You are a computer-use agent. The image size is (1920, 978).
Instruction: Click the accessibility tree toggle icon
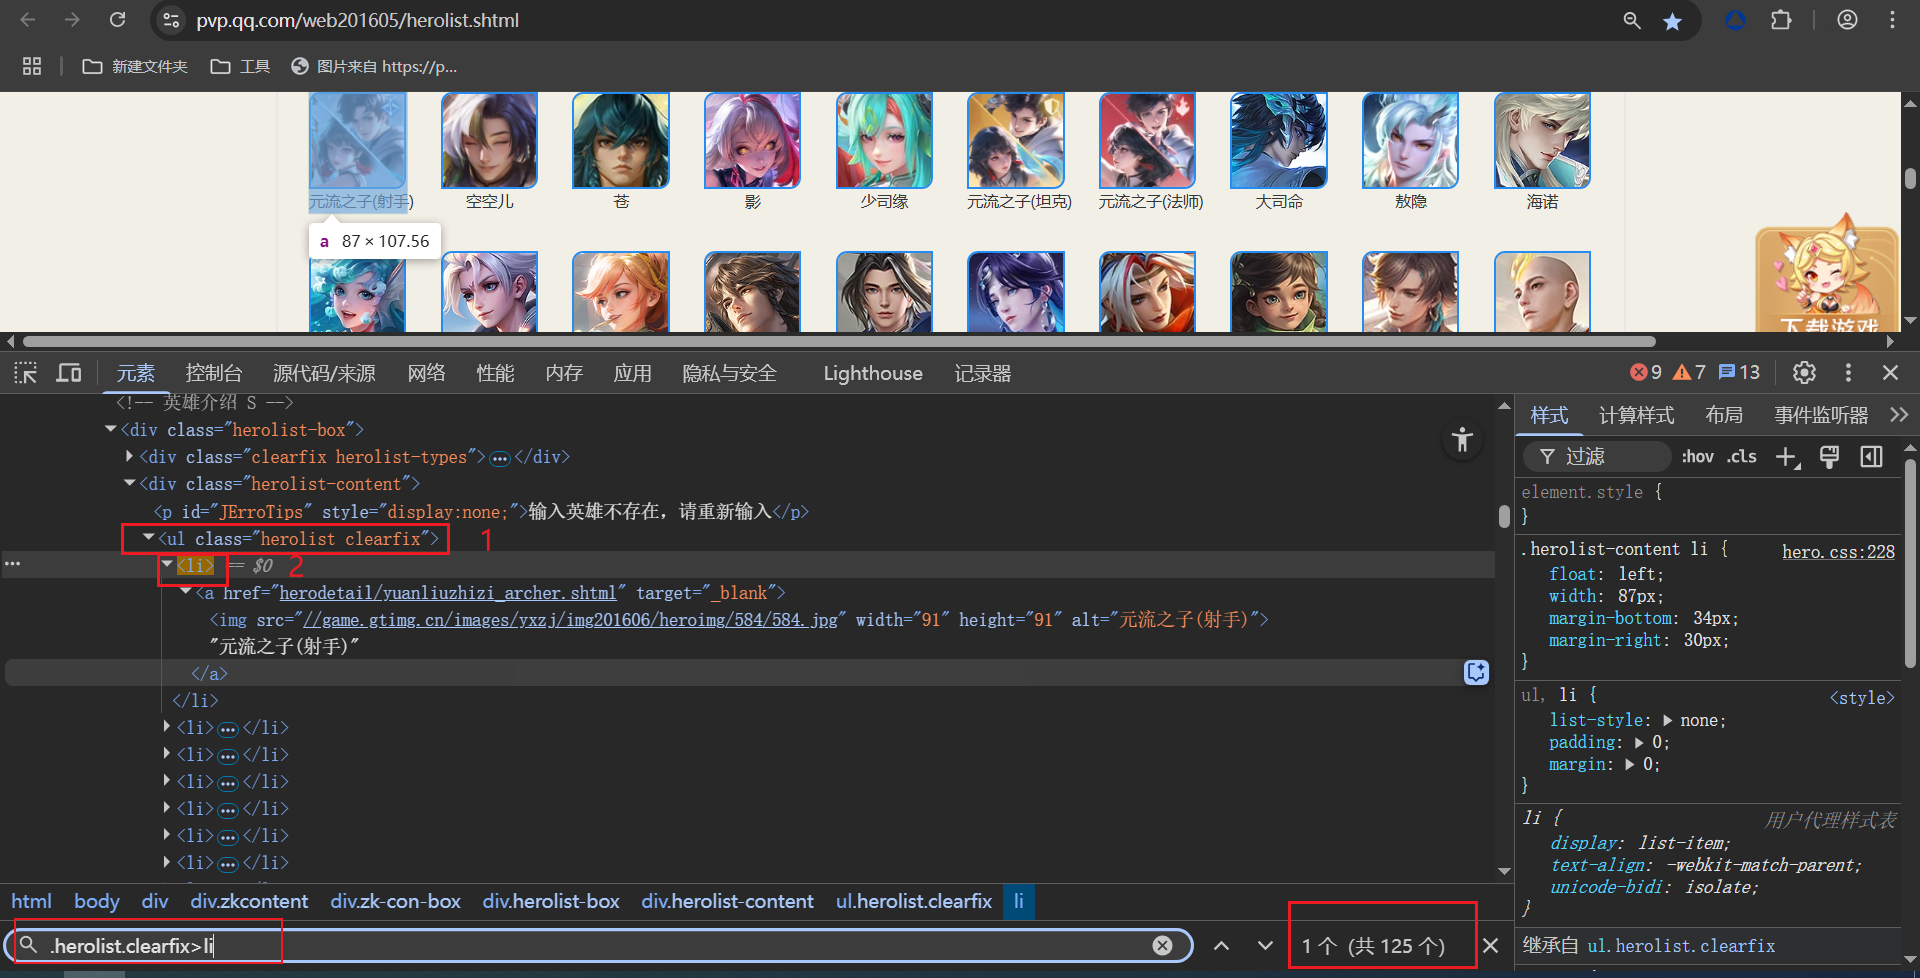click(x=1462, y=439)
